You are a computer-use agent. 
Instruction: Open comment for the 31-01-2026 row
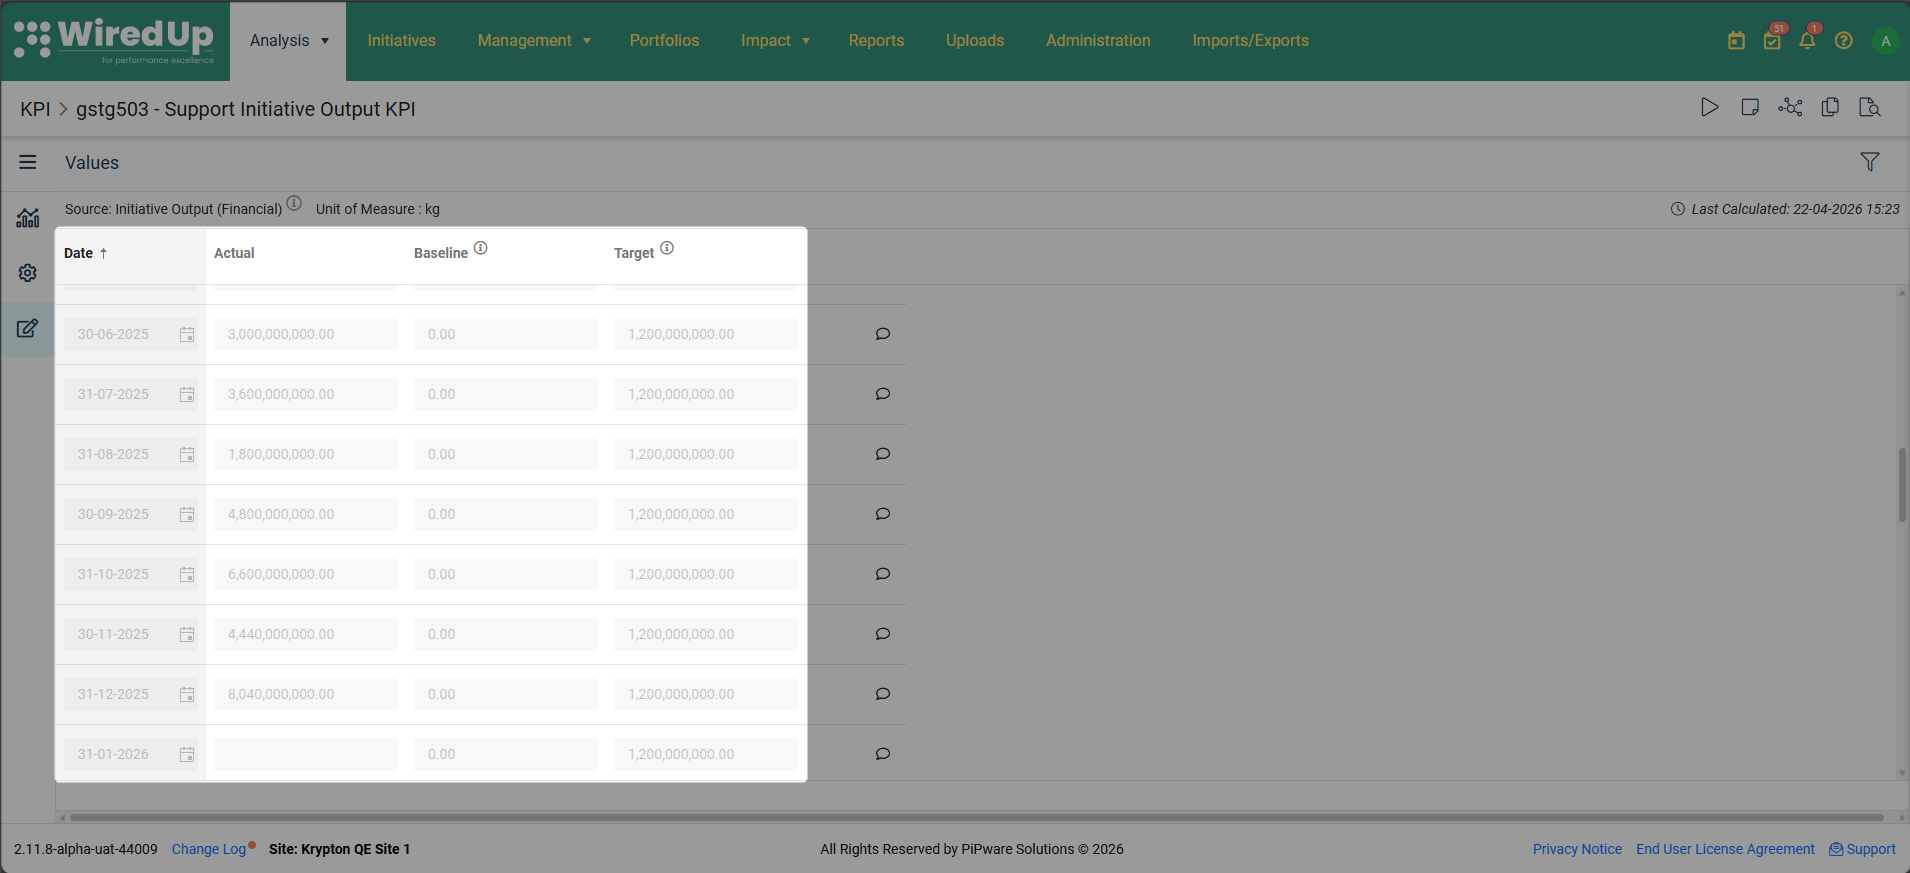[x=883, y=754]
